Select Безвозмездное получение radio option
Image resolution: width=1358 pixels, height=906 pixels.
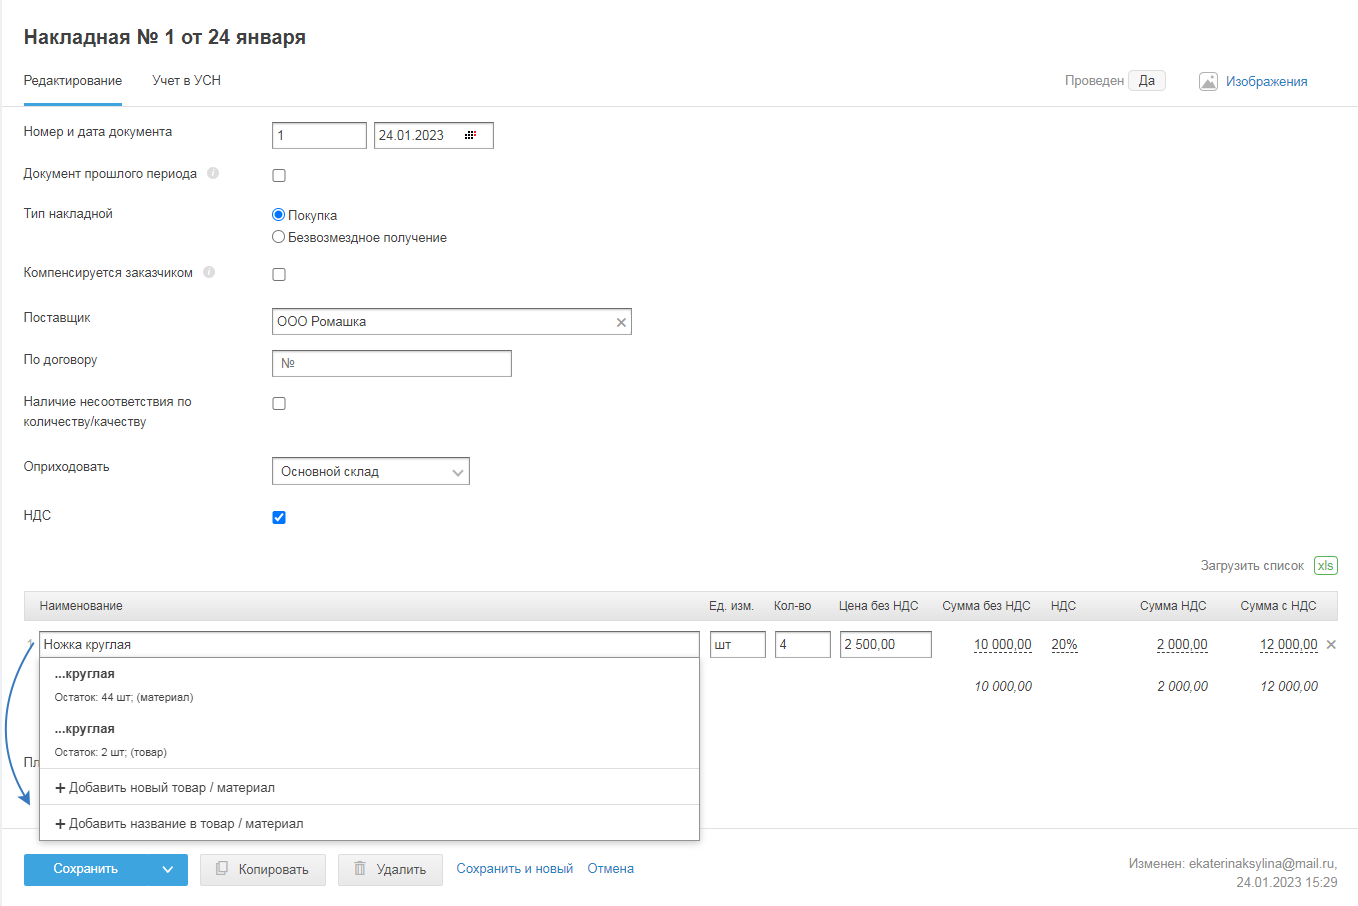click(x=279, y=237)
